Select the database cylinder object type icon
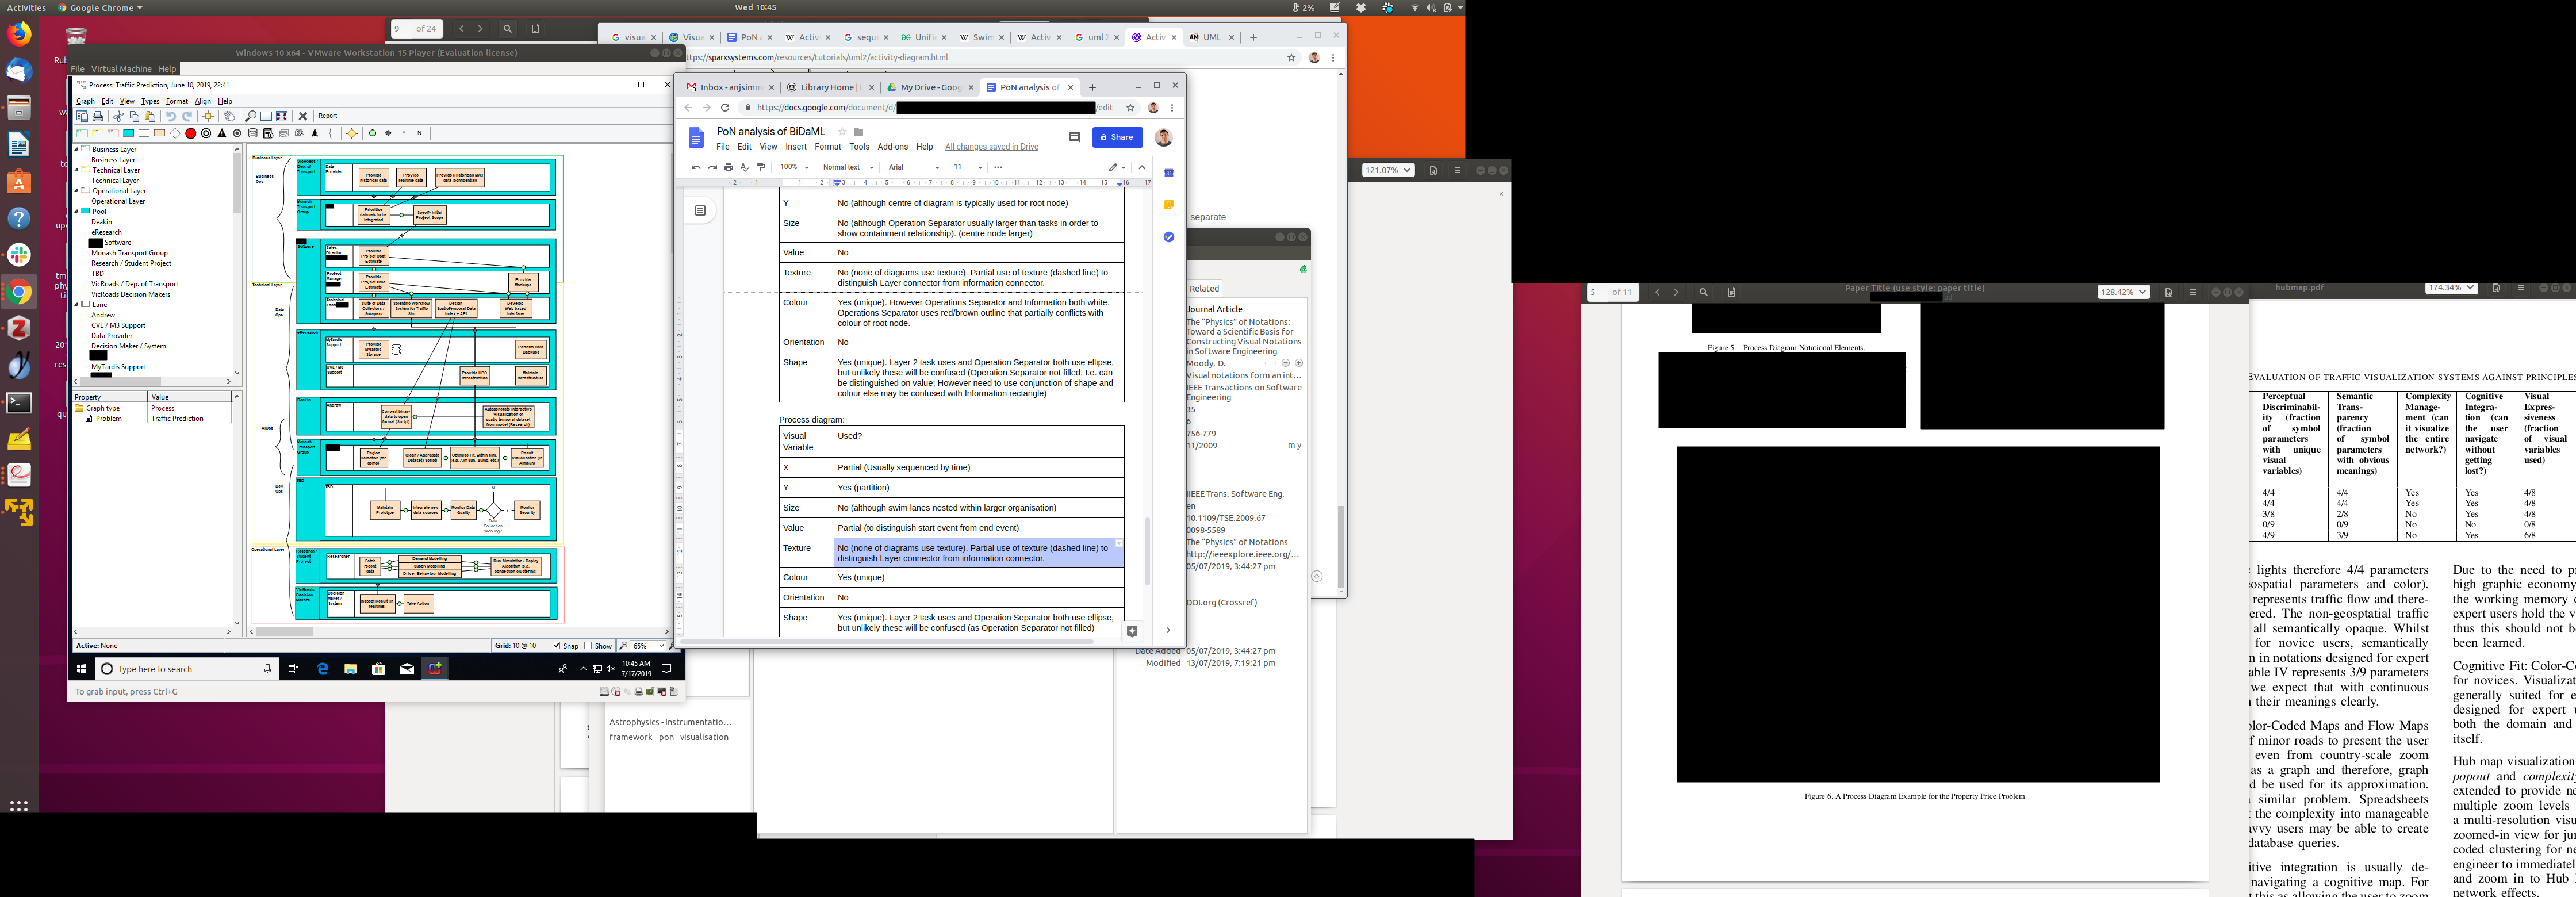The width and height of the screenshot is (2576, 897). pos(253,133)
